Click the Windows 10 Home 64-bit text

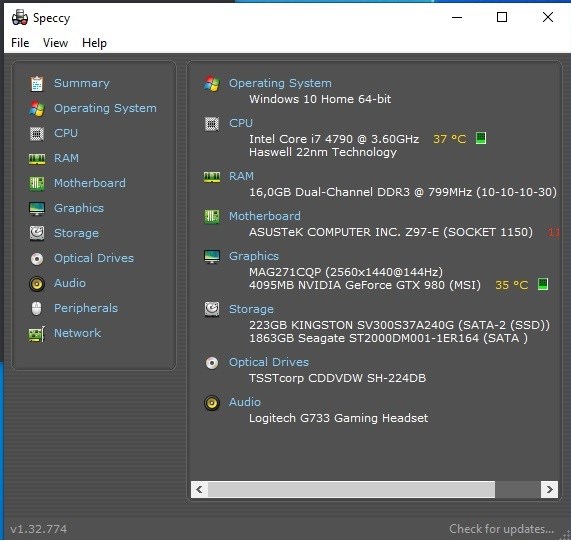pyautogui.click(x=320, y=99)
